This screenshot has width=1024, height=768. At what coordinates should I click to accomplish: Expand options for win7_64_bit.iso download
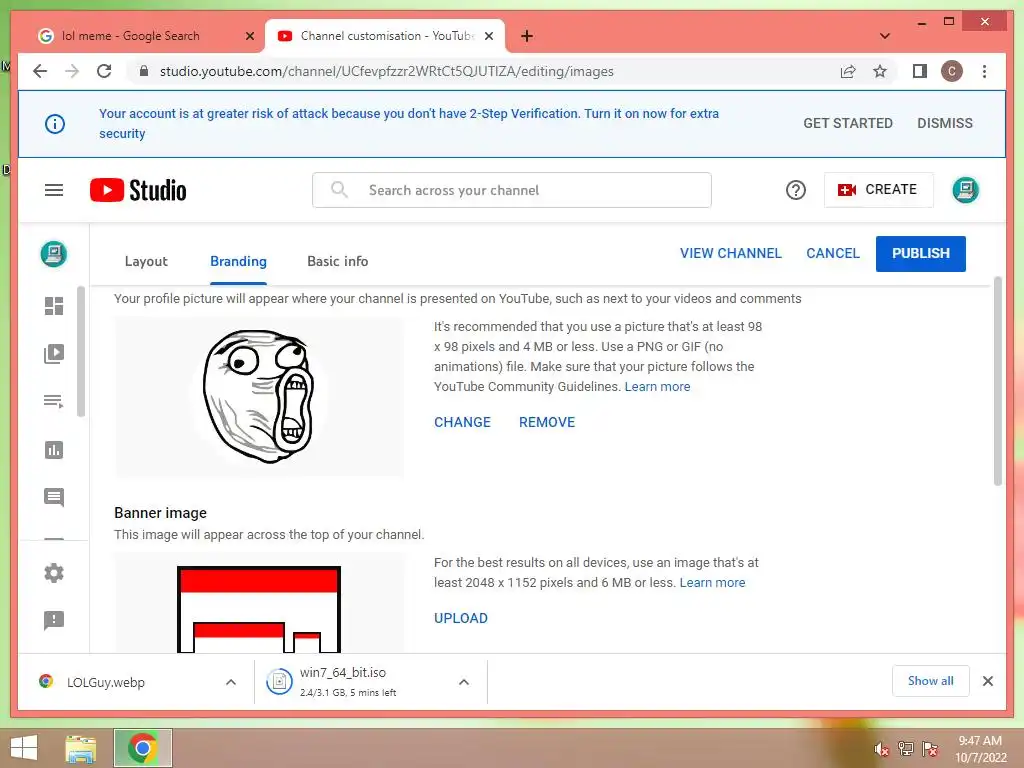[464, 682]
